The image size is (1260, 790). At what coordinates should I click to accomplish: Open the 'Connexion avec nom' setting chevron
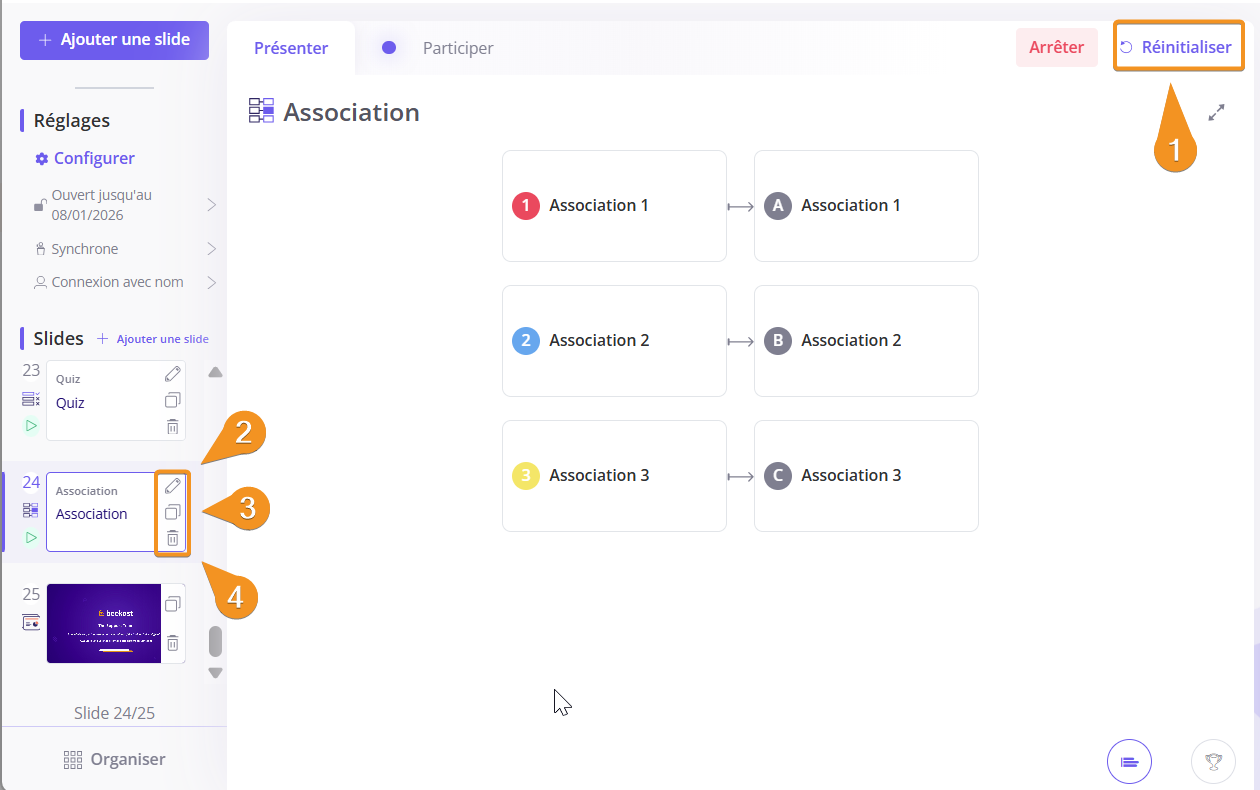tap(211, 283)
